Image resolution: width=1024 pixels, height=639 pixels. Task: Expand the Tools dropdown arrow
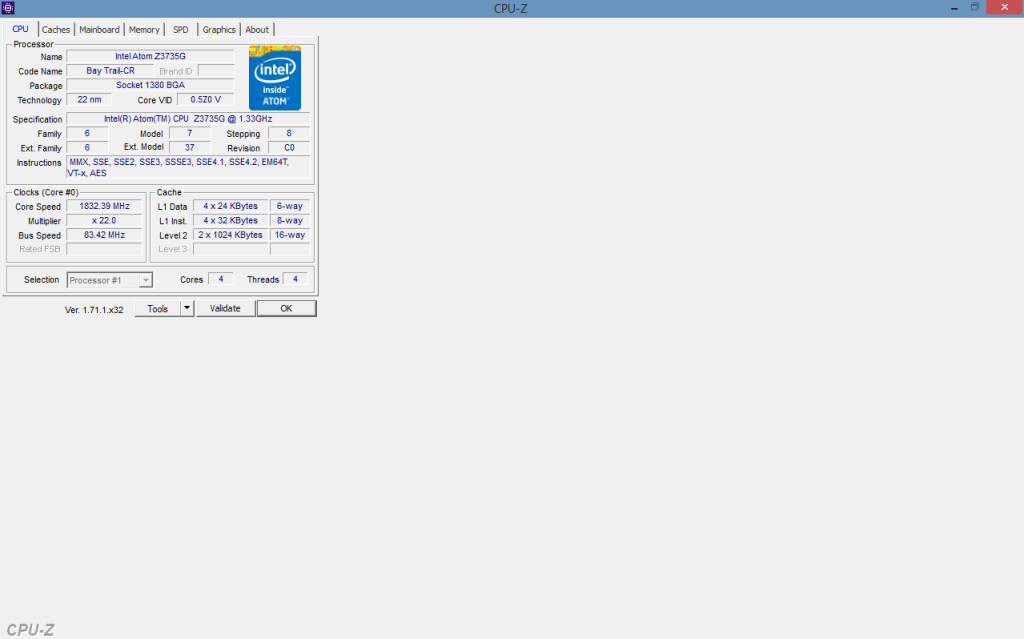point(187,308)
